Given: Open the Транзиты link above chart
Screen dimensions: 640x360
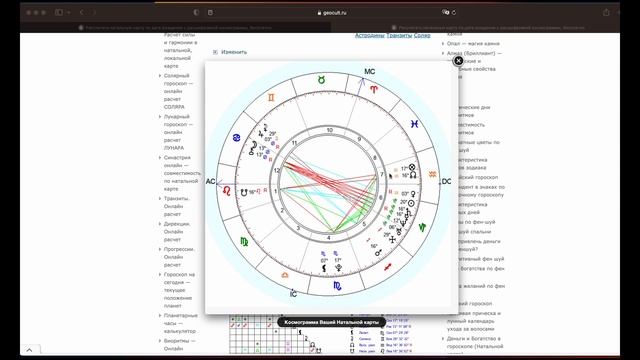Looking at the screenshot, I should click(399, 36).
